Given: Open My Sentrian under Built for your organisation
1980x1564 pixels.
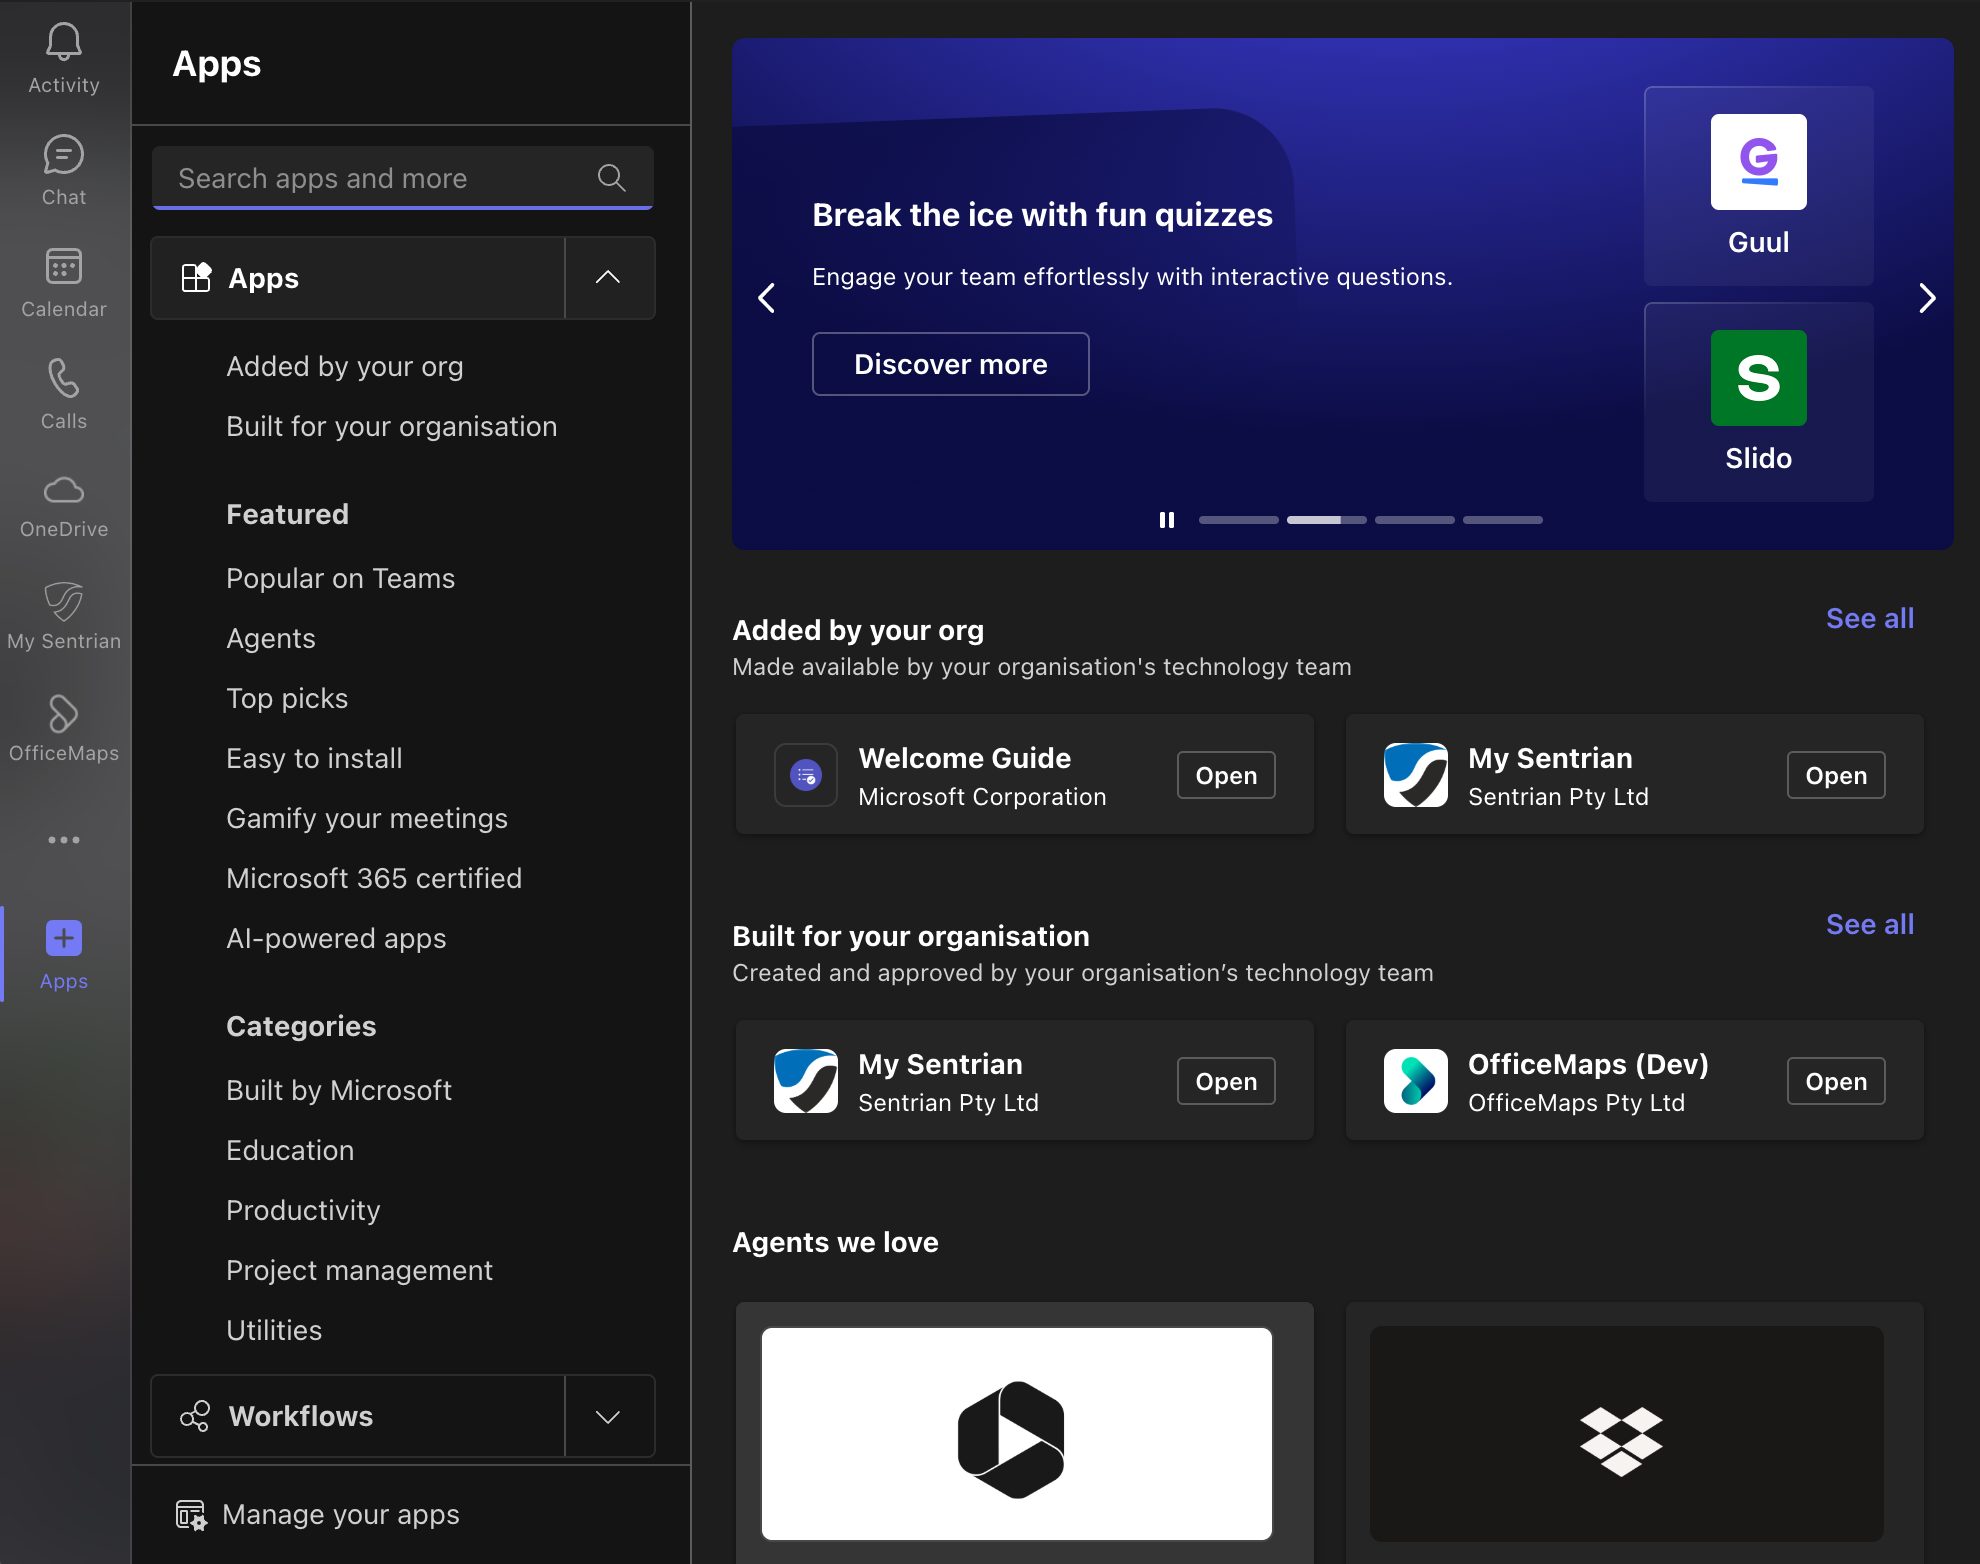Looking at the screenshot, I should [1226, 1081].
